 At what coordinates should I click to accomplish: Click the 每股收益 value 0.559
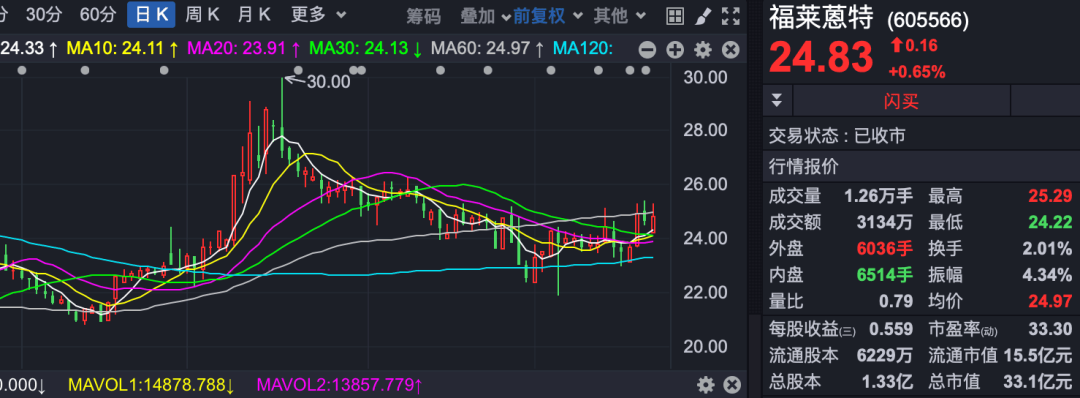coord(891,329)
